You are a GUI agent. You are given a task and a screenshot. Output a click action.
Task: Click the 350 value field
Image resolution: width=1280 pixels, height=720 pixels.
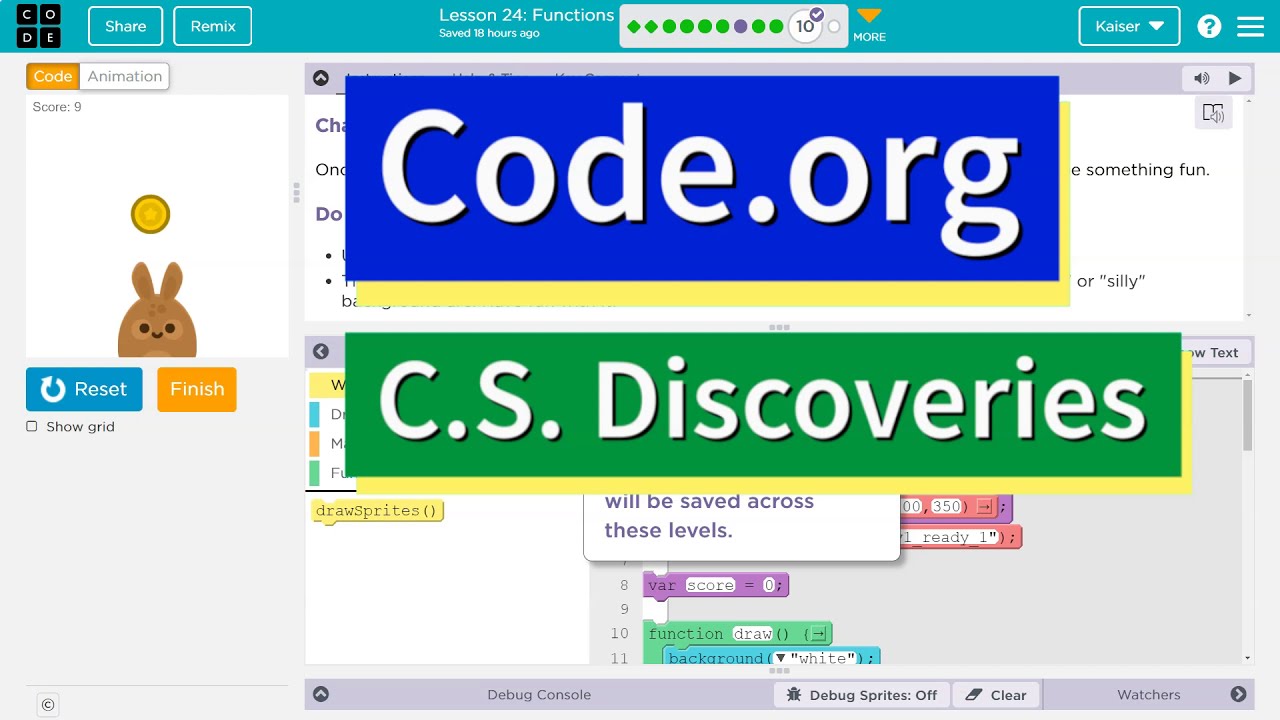[x=946, y=507]
